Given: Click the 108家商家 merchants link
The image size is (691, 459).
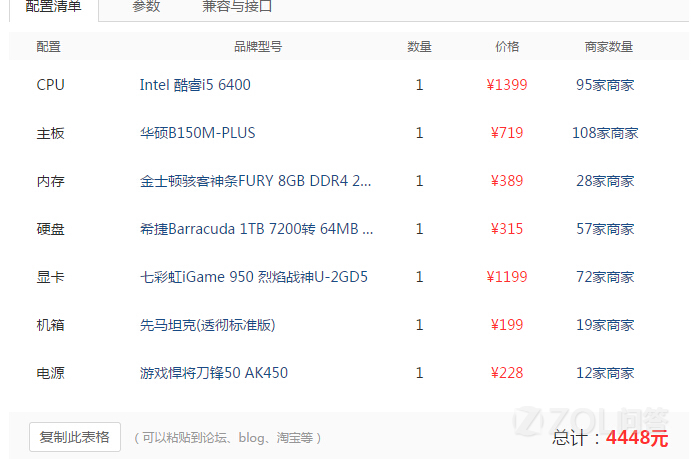Looking at the screenshot, I should (x=605, y=133).
